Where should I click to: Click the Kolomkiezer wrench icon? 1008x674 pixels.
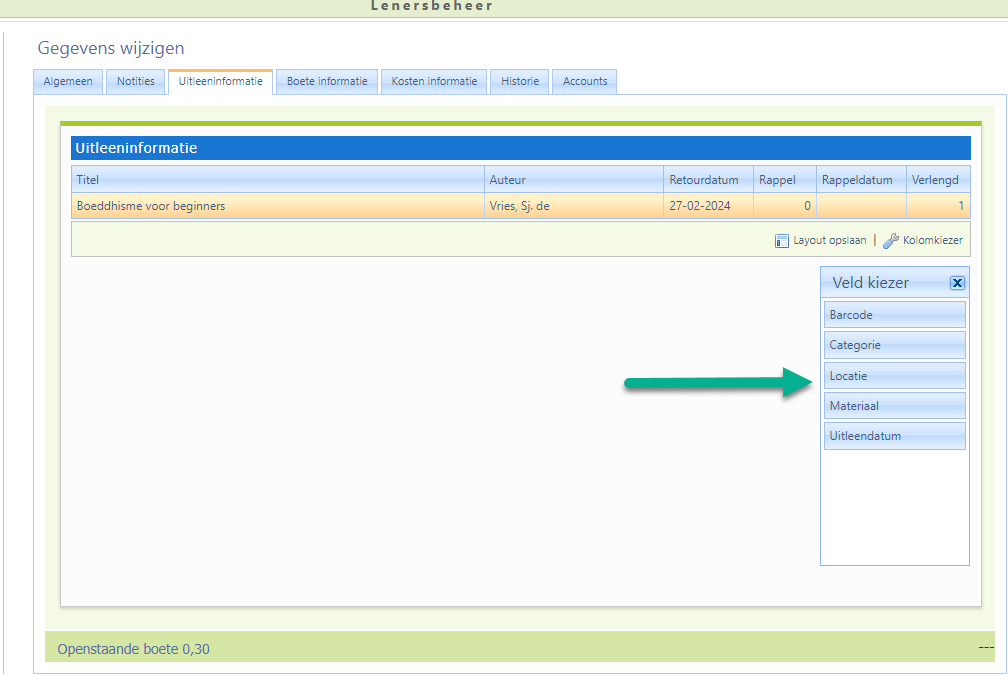(890, 241)
